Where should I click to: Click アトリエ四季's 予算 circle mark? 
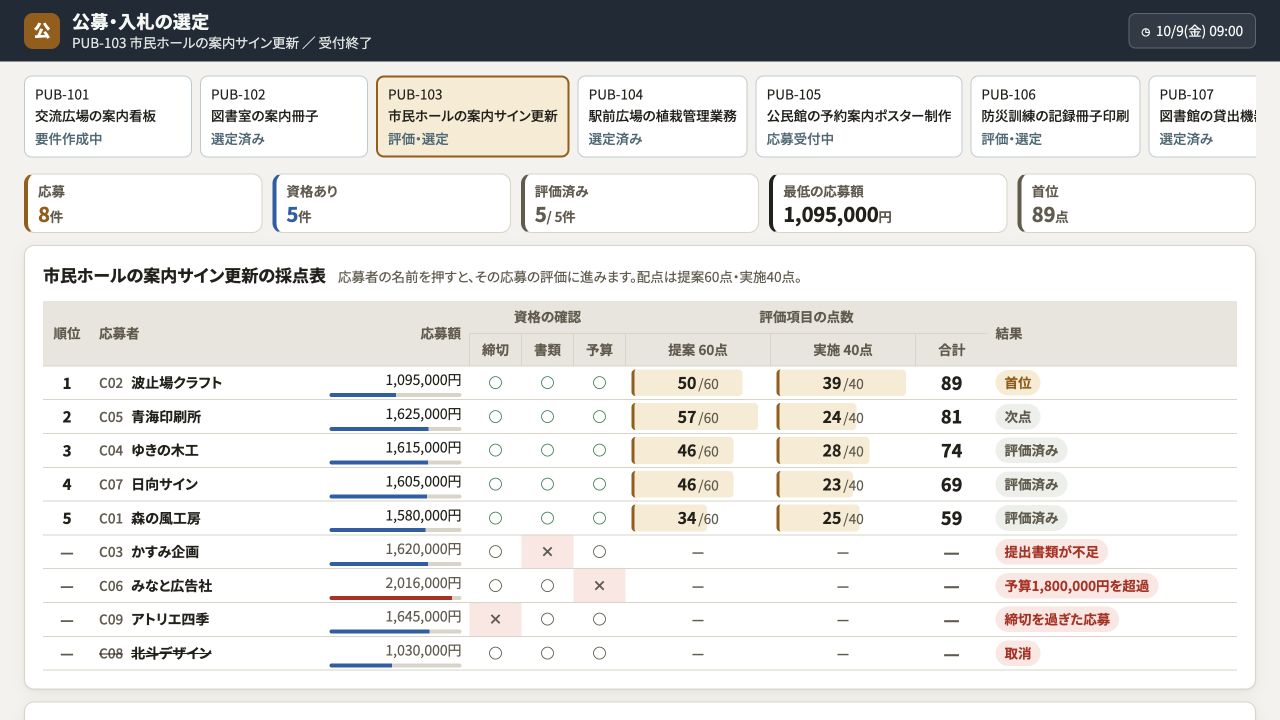point(599,620)
